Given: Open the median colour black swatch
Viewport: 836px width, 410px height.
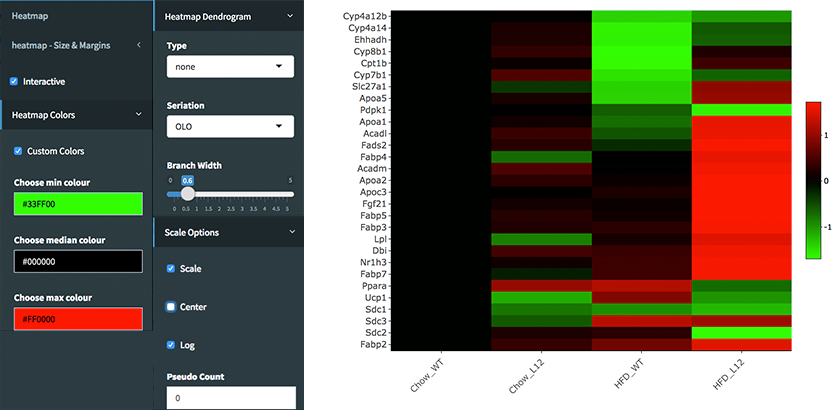Looking at the screenshot, I should (78, 261).
